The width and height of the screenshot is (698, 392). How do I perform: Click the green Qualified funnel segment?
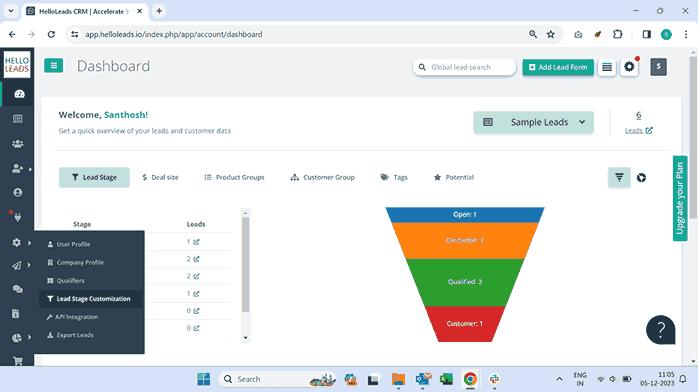[465, 282]
